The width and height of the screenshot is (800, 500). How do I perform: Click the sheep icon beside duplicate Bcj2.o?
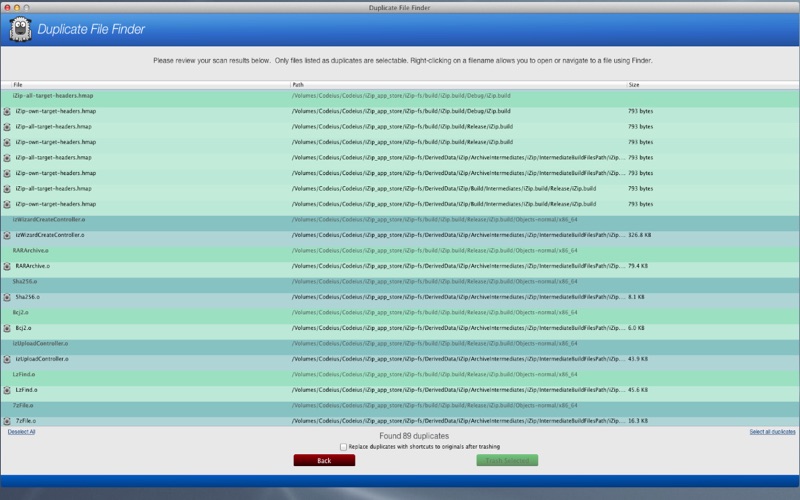[7, 329]
